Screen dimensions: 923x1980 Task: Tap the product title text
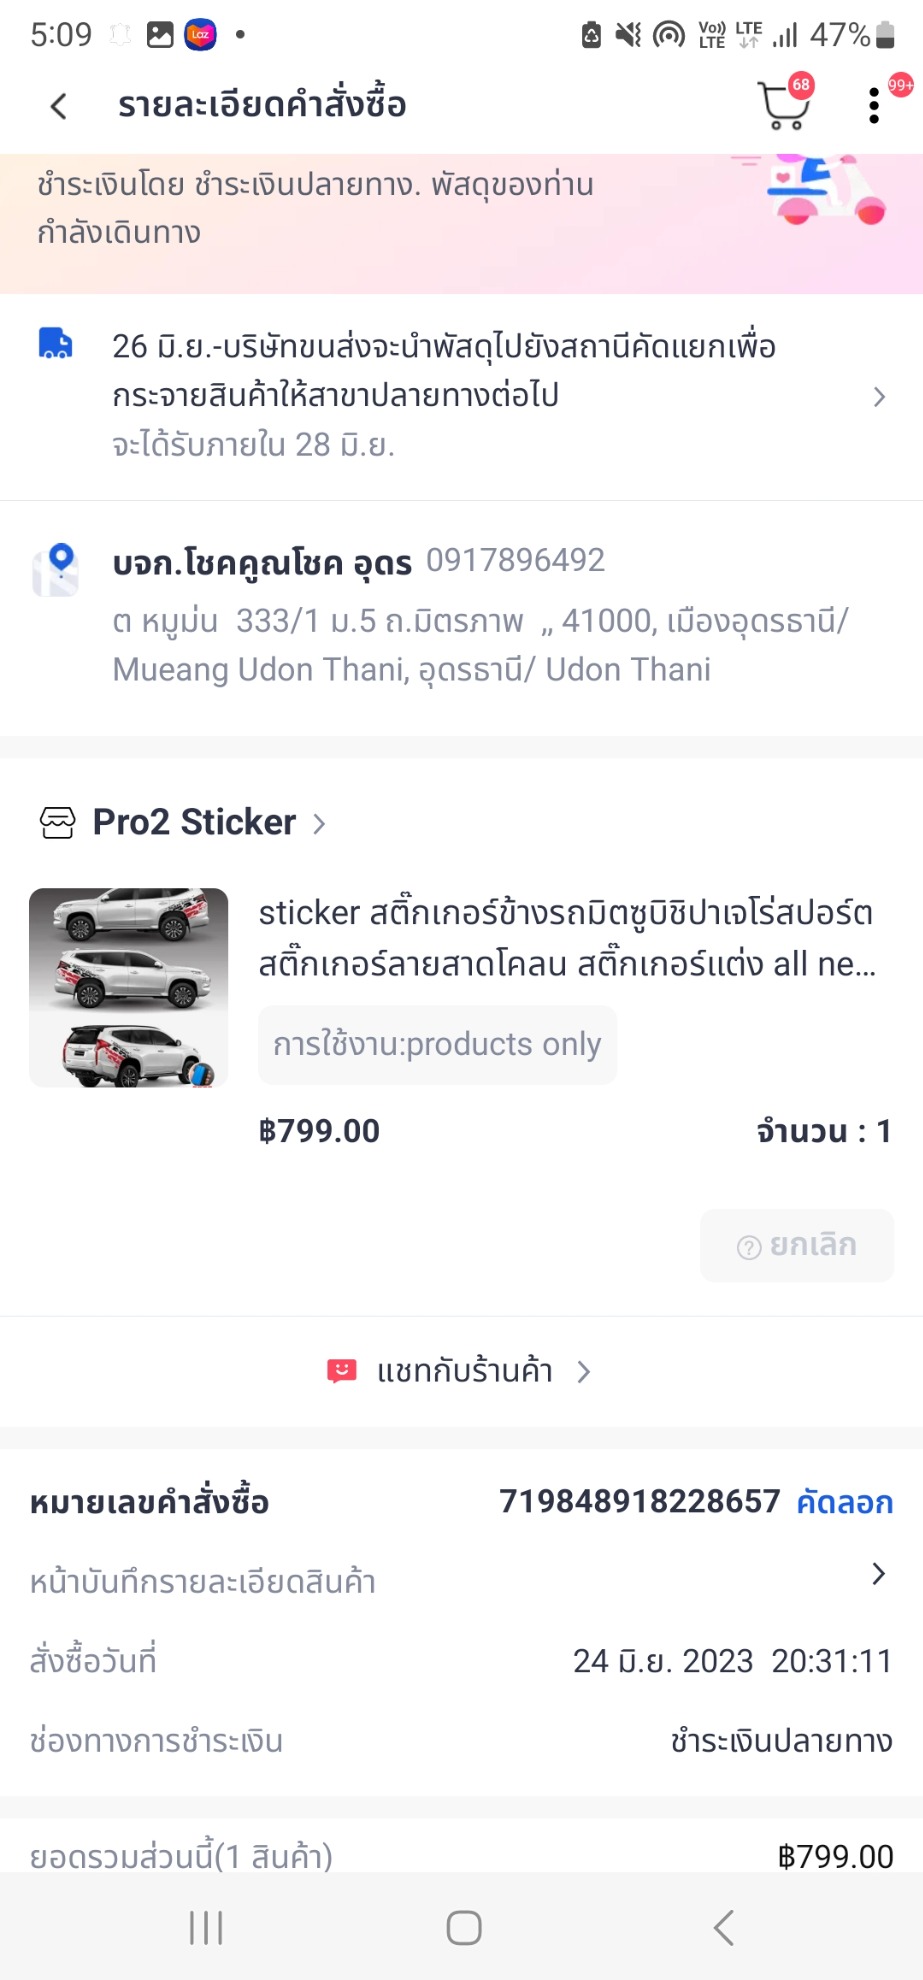coord(567,938)
